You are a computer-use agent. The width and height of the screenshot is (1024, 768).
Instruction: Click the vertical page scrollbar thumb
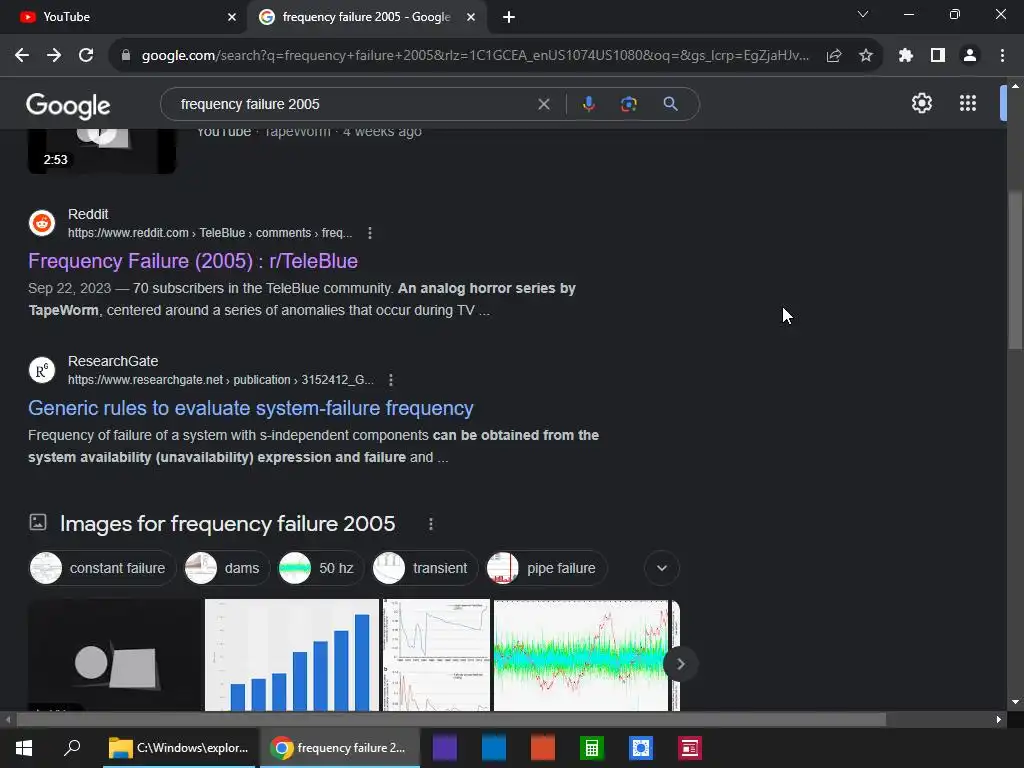click(1015, 271)
